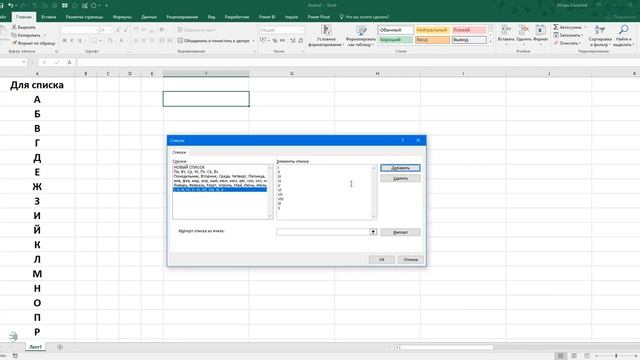Open the font name dropdown
The image size is (640, 360).
tap(96, 30)
